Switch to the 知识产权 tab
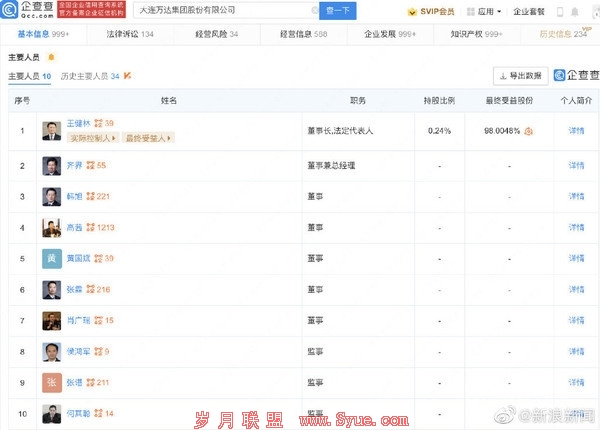 [x=476, y=34]
